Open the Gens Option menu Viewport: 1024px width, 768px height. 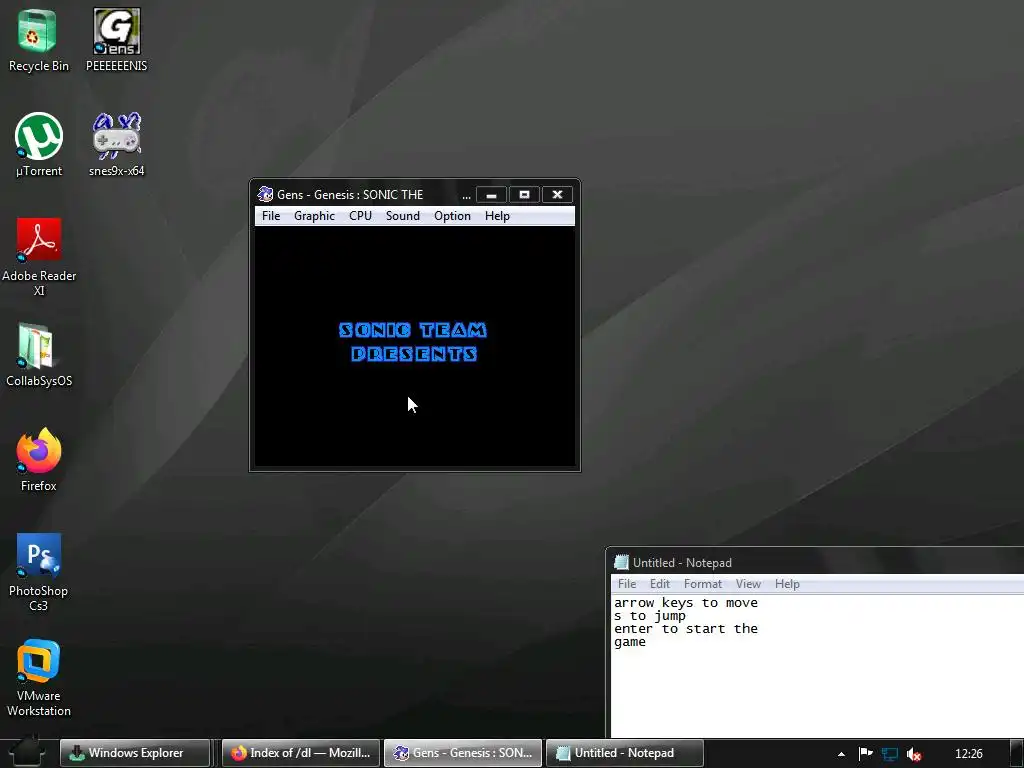click(x=453, y=216)
